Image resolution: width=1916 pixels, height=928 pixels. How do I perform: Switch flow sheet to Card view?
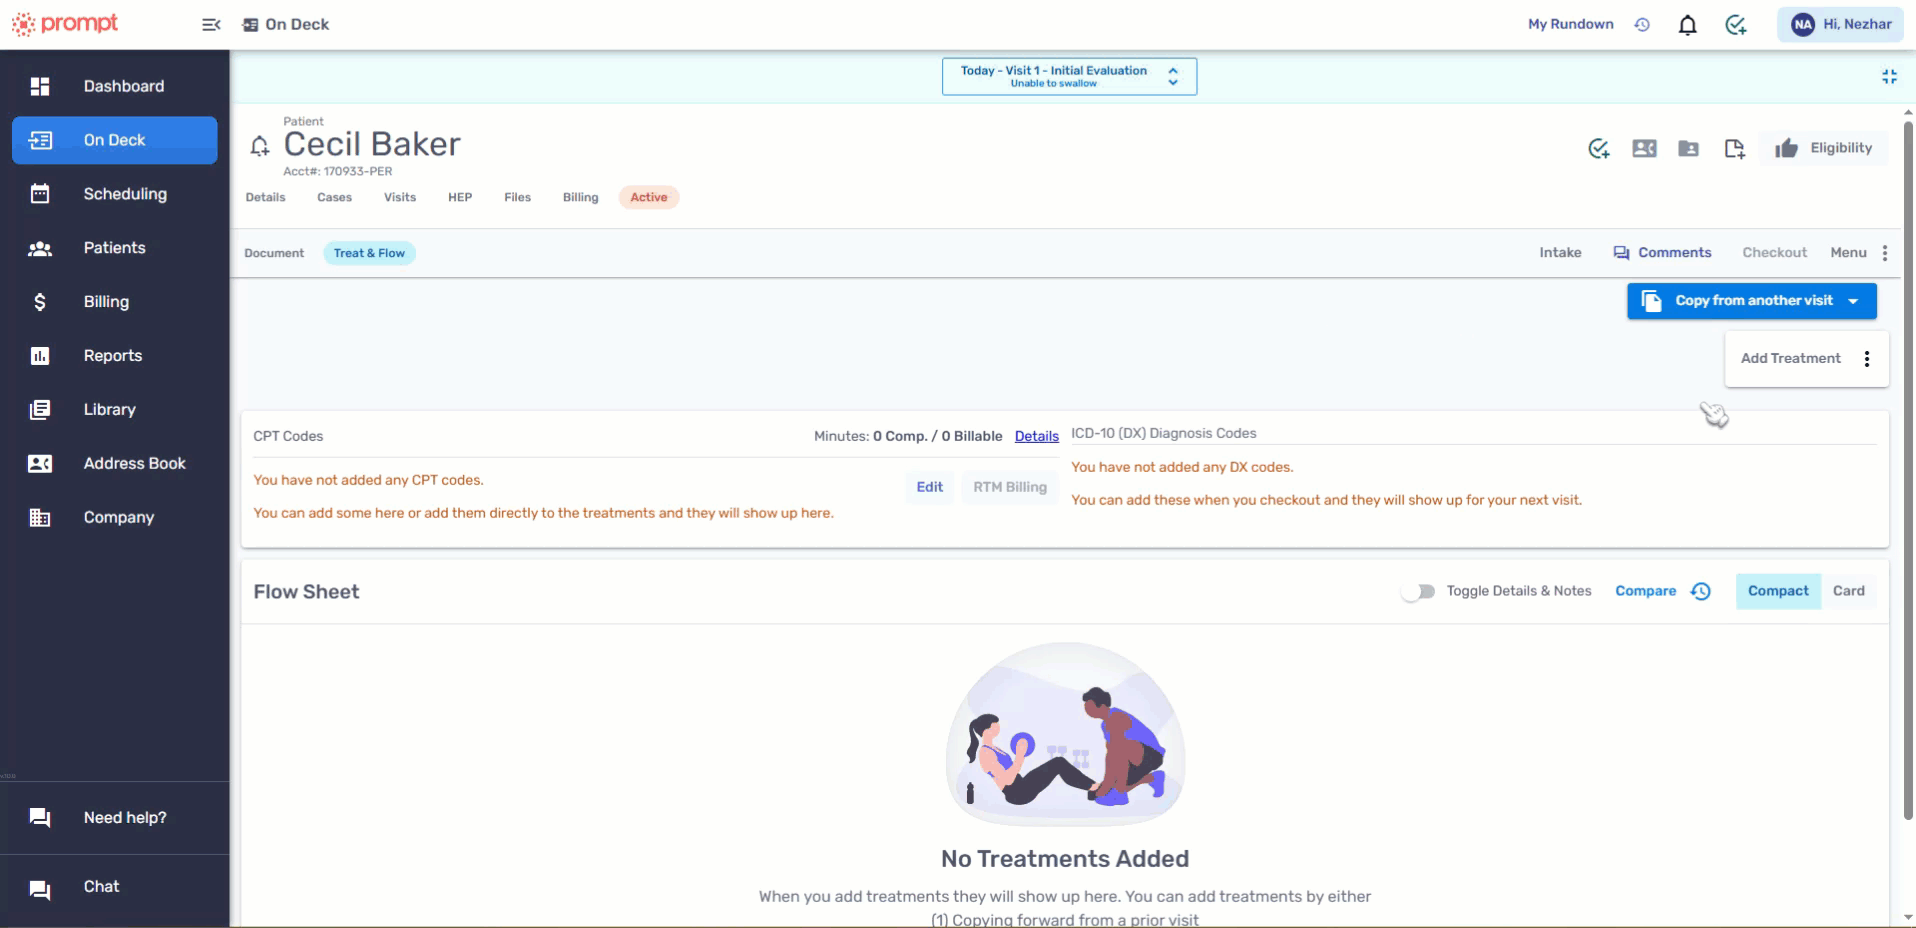point(1849,591)
